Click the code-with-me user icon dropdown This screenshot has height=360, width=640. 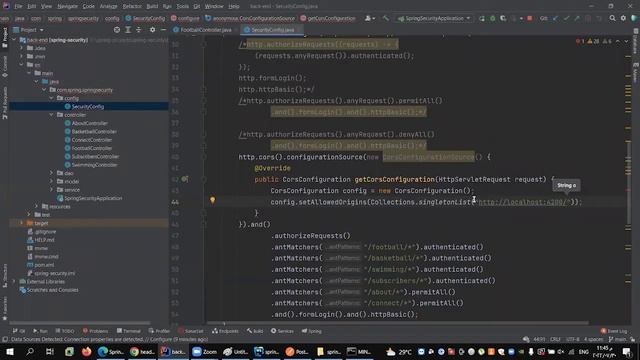point(370,18)
